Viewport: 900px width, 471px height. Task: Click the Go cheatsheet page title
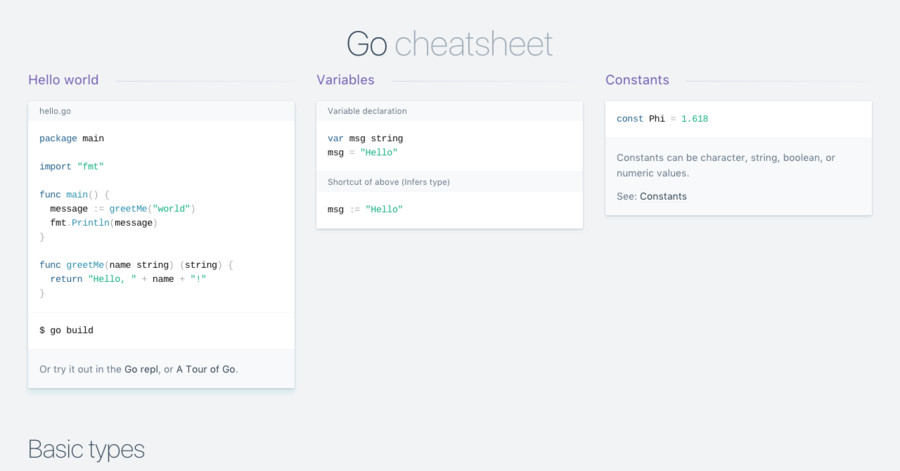coord(449,43)
